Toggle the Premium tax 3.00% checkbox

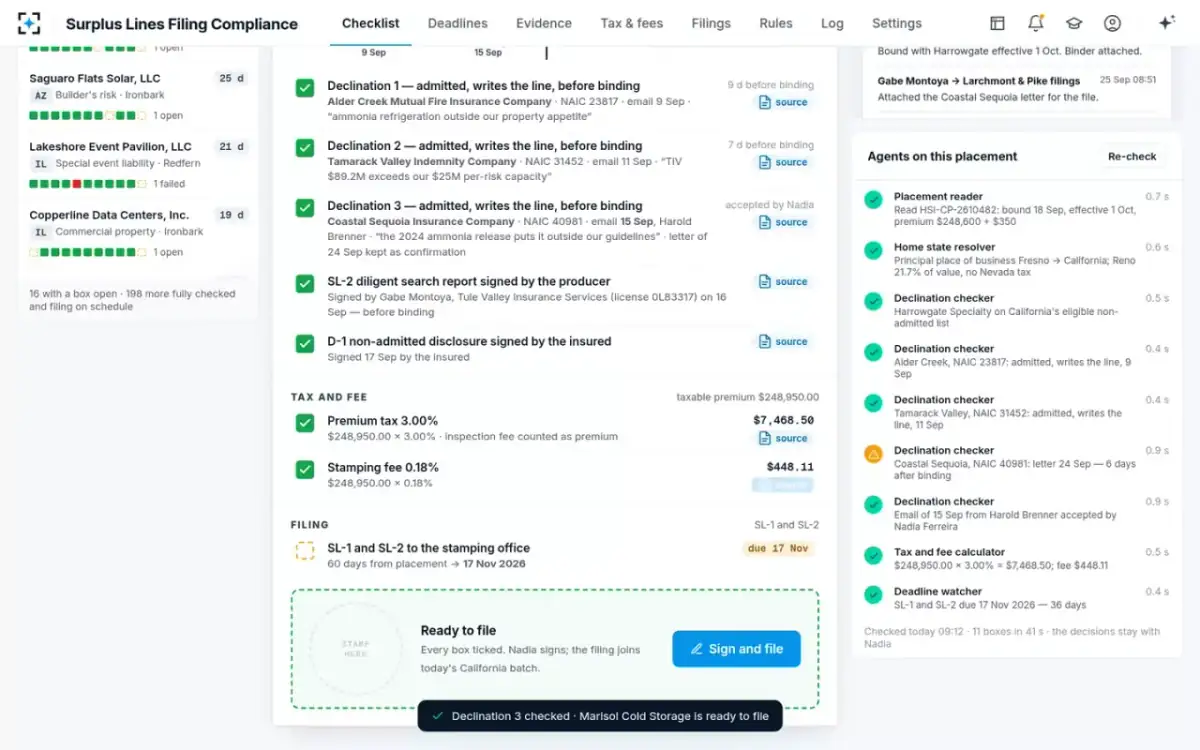pos(305,423)
